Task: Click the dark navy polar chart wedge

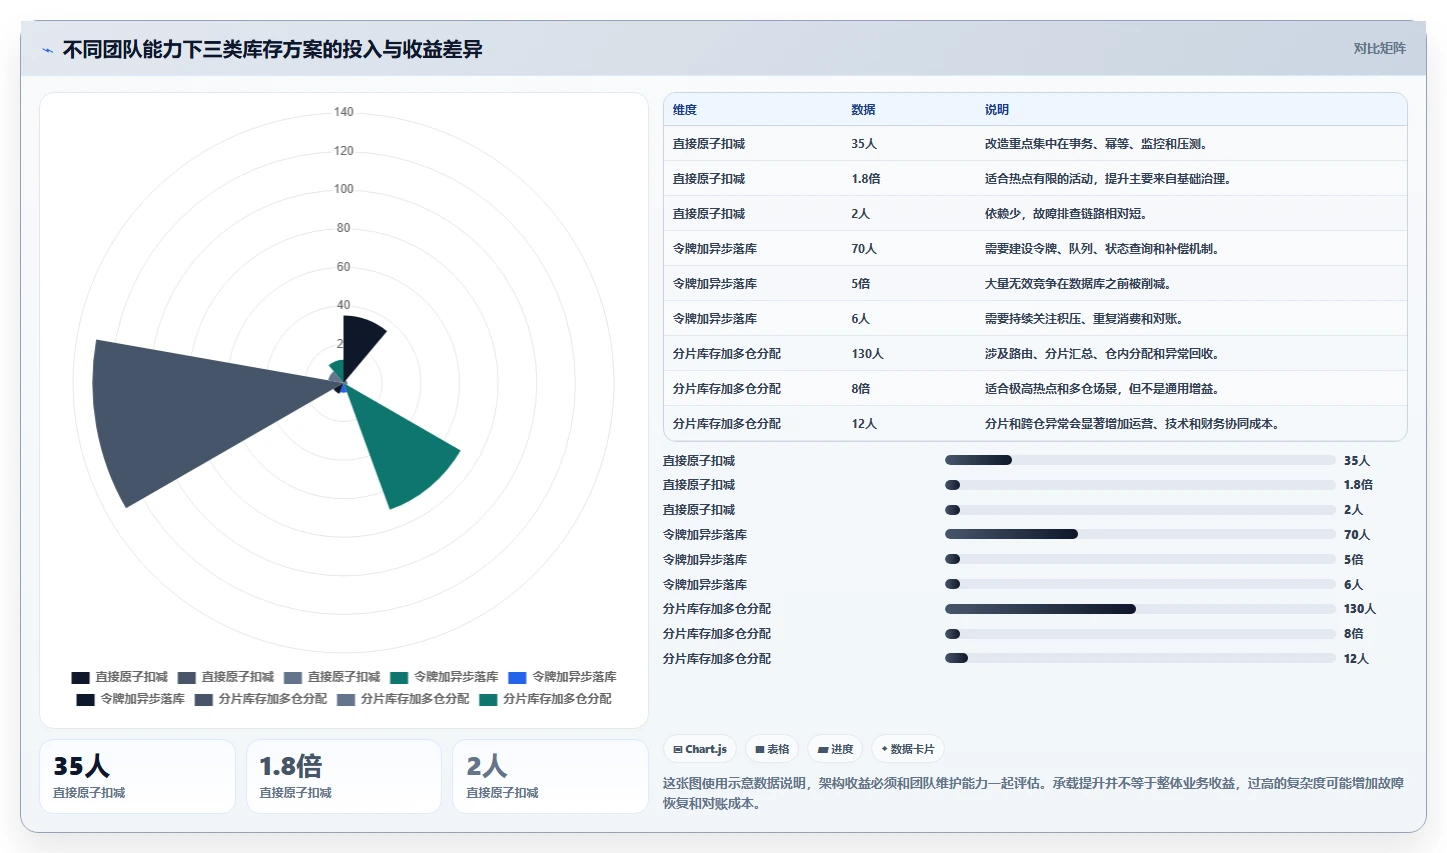Action: 360,345
